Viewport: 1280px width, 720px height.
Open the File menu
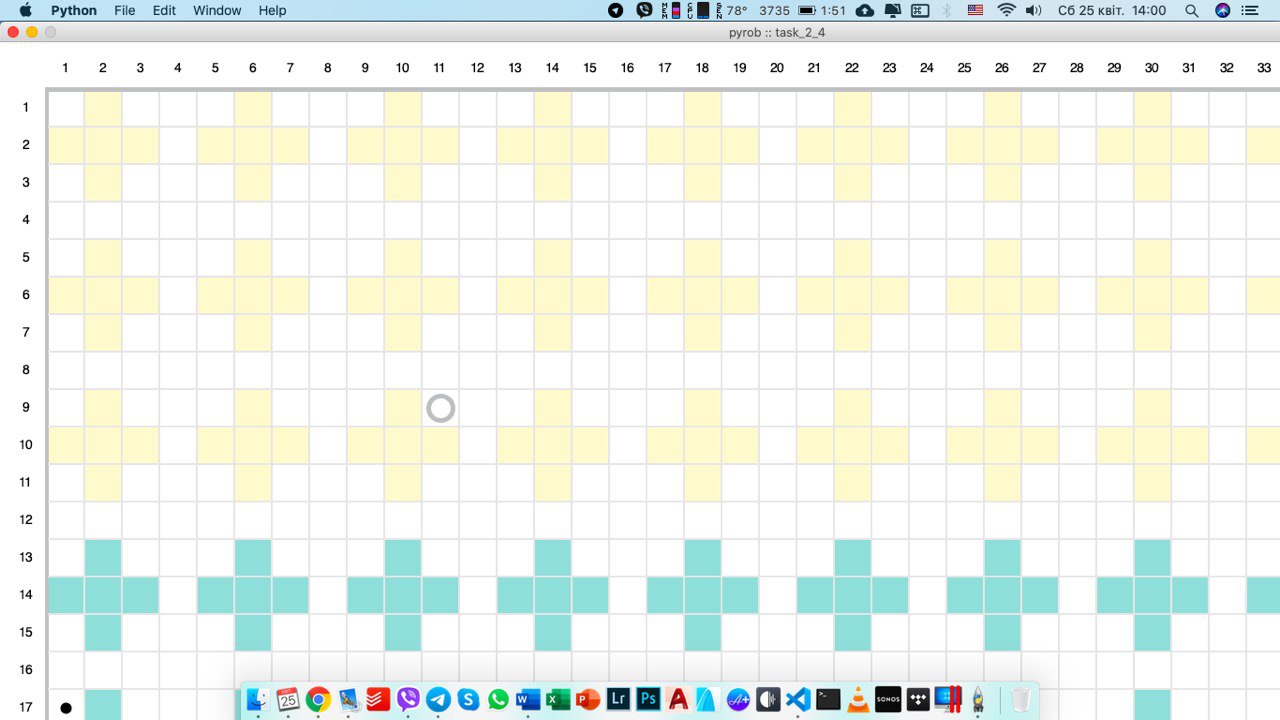tap(124, 10)
